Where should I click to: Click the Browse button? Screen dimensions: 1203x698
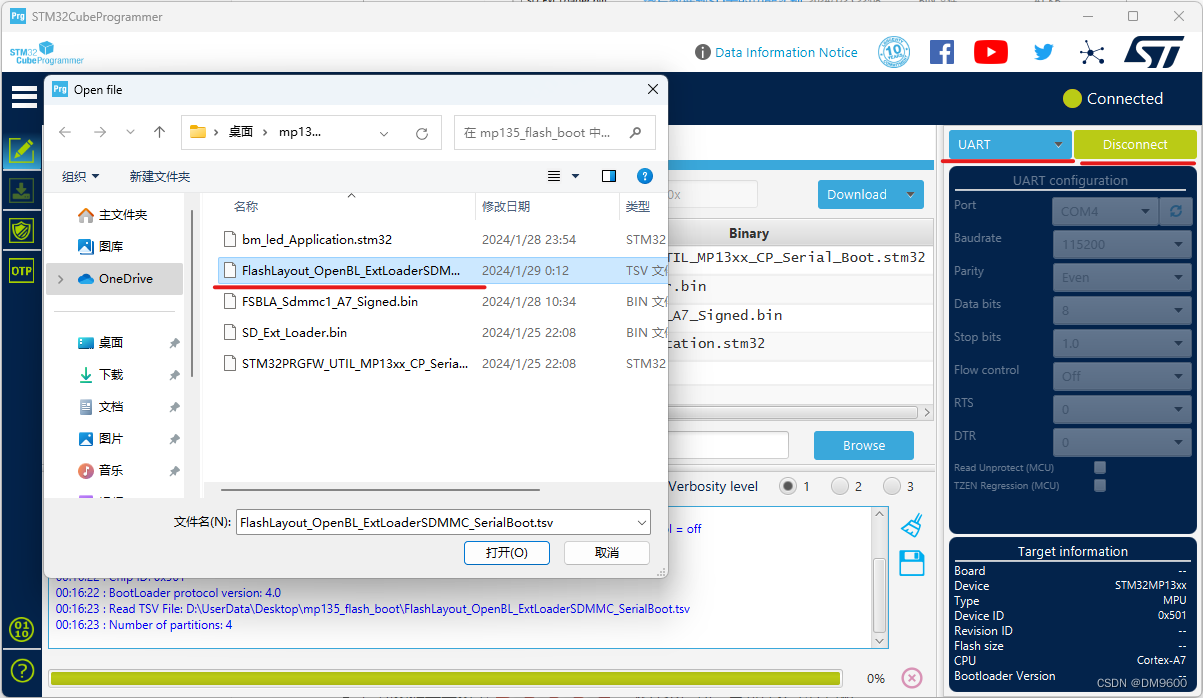(x=864, y=446)
